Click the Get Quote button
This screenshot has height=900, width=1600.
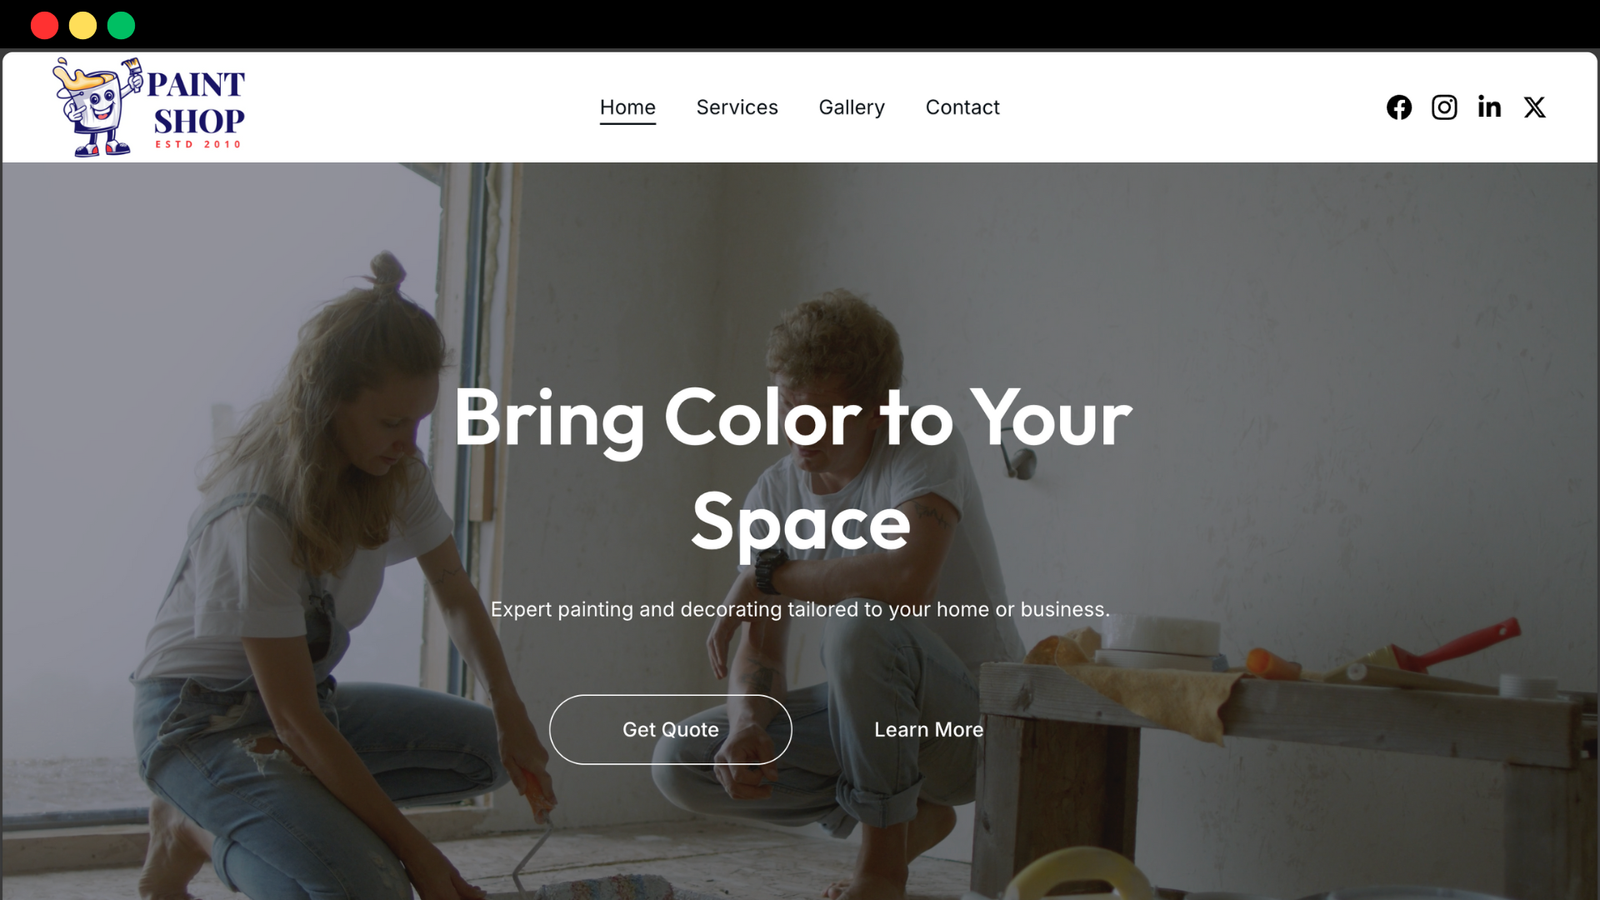click(x=670, y=730)
